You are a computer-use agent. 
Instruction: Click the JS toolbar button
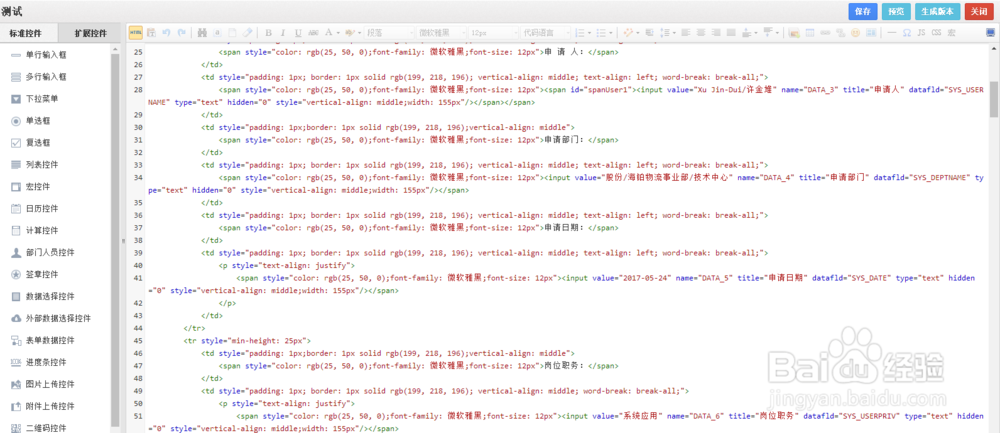click(x=922, y=33)
